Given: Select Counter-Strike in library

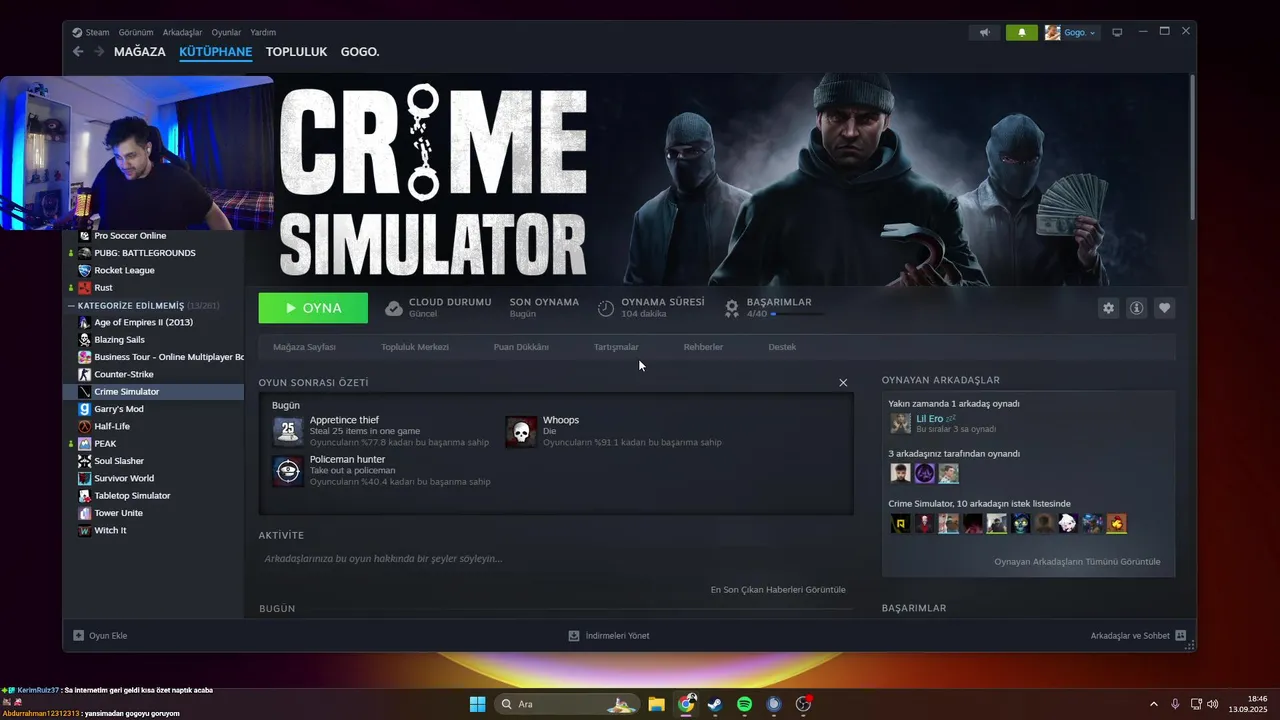Looking at the screenshot, I should click(x=124, y=374).
